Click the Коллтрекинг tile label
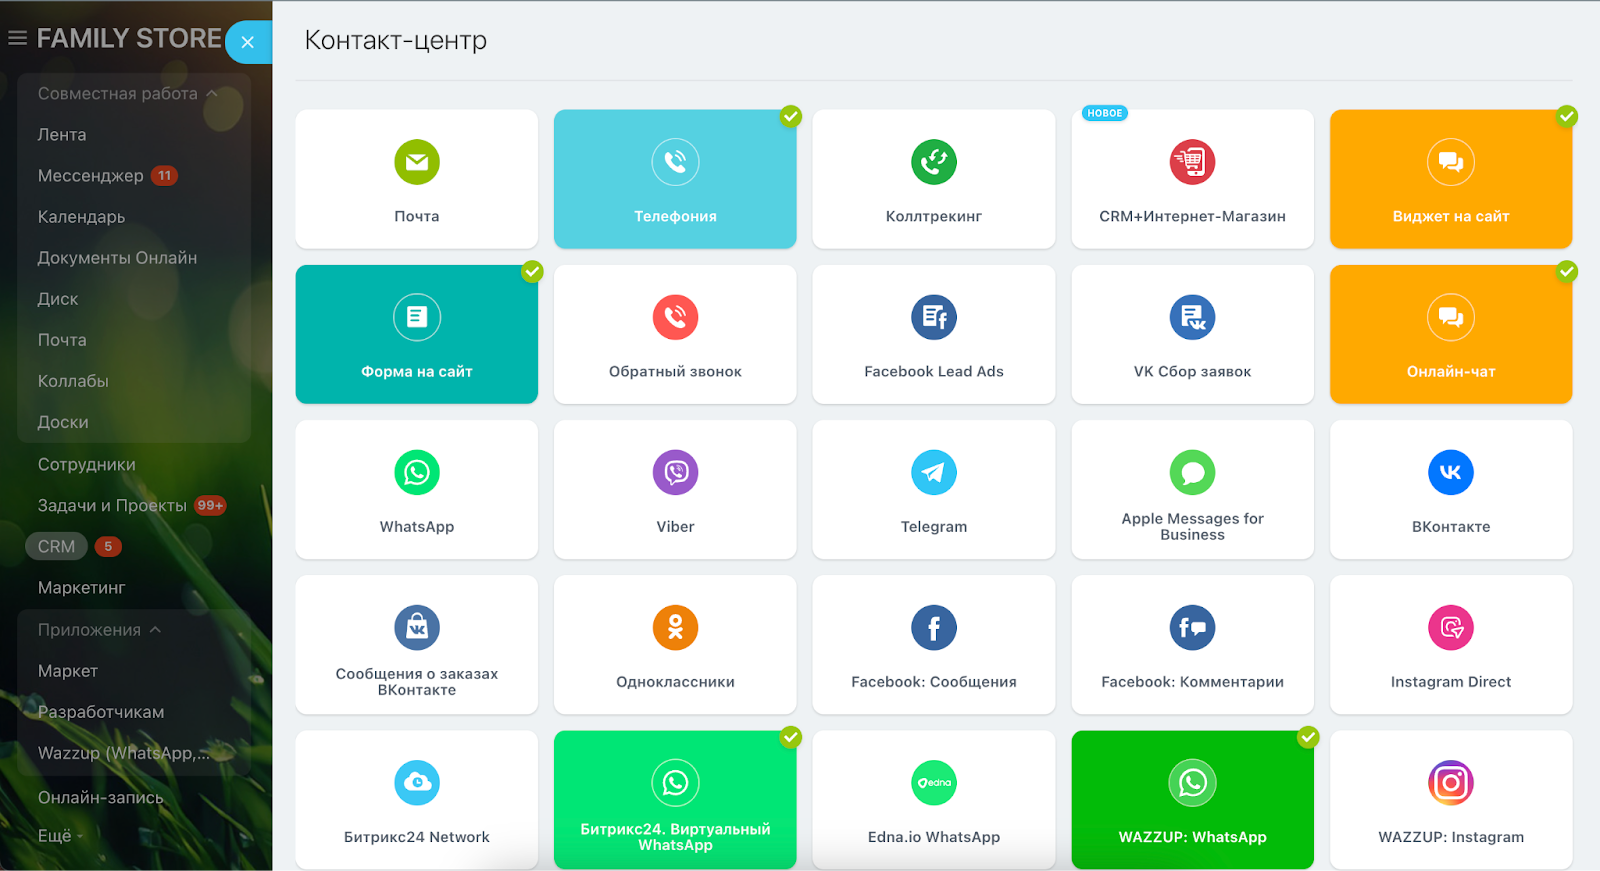Viewport: 1600px width, 871px height. (x=934, y=216)
